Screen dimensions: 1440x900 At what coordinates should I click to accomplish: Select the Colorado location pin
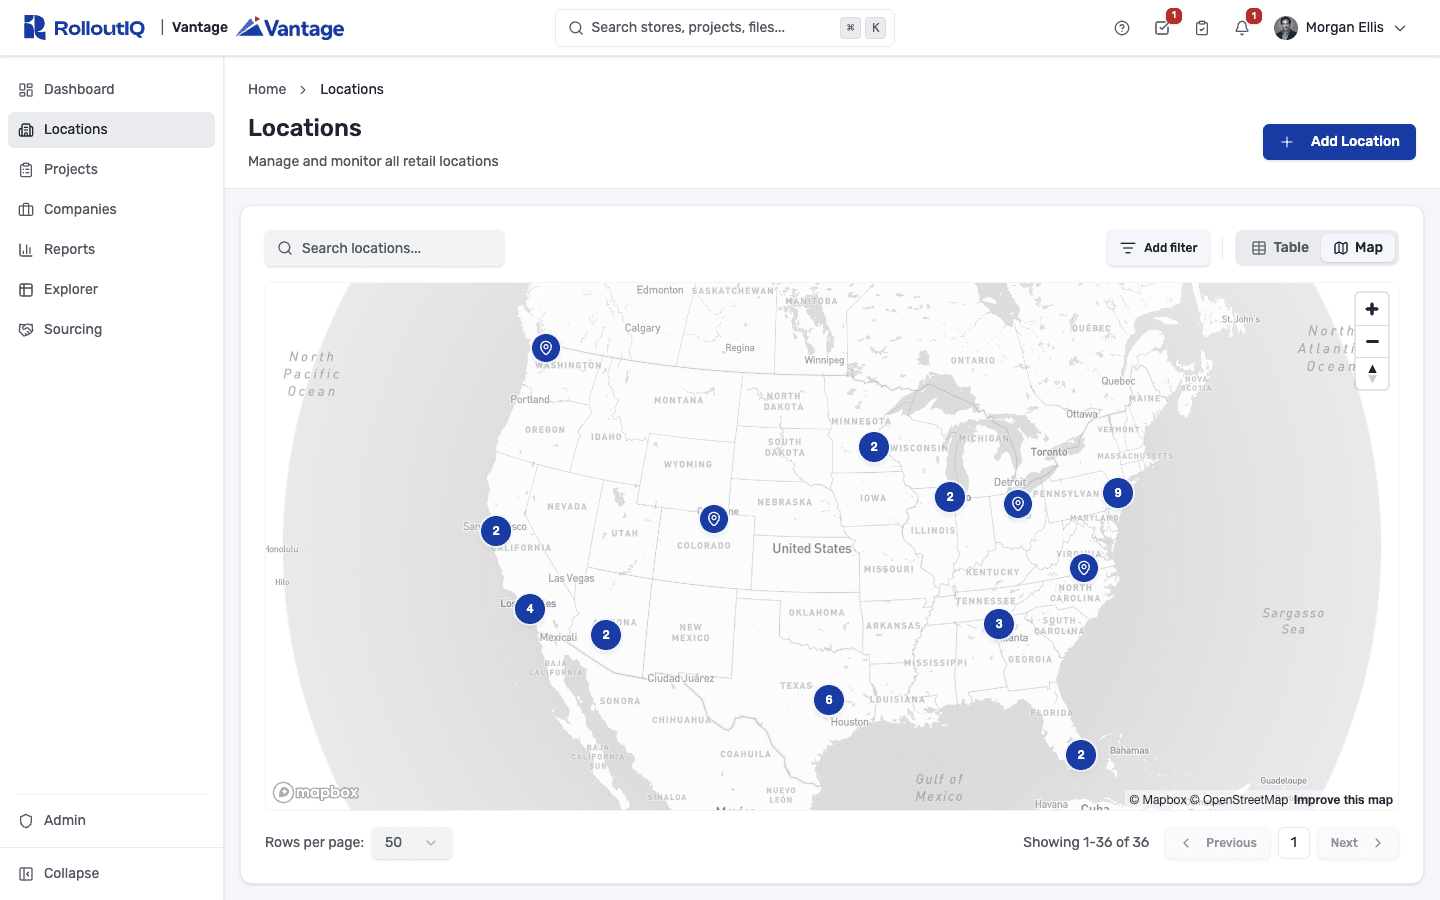click(714, 519)
